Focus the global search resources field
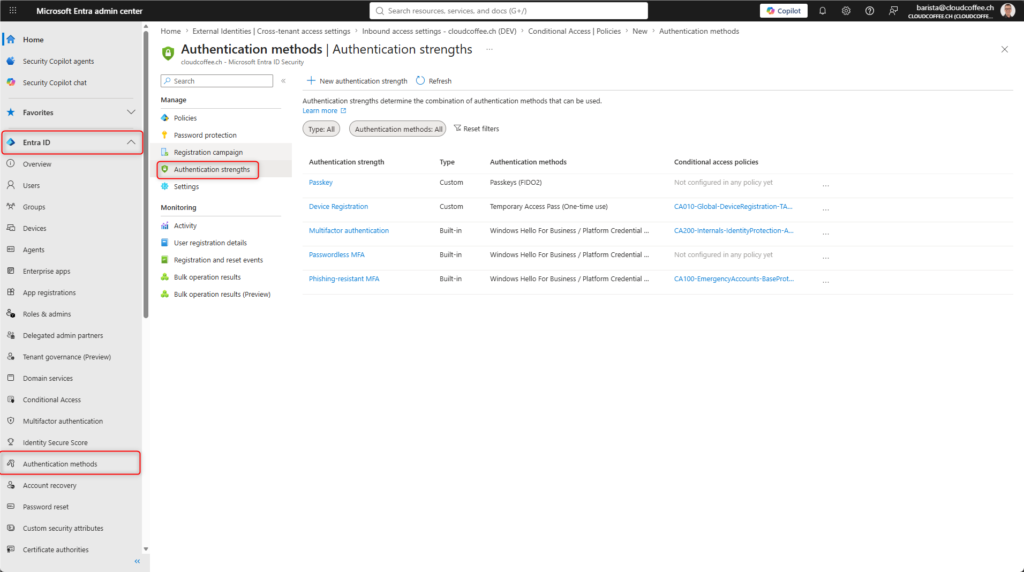 tap(508, 10)
